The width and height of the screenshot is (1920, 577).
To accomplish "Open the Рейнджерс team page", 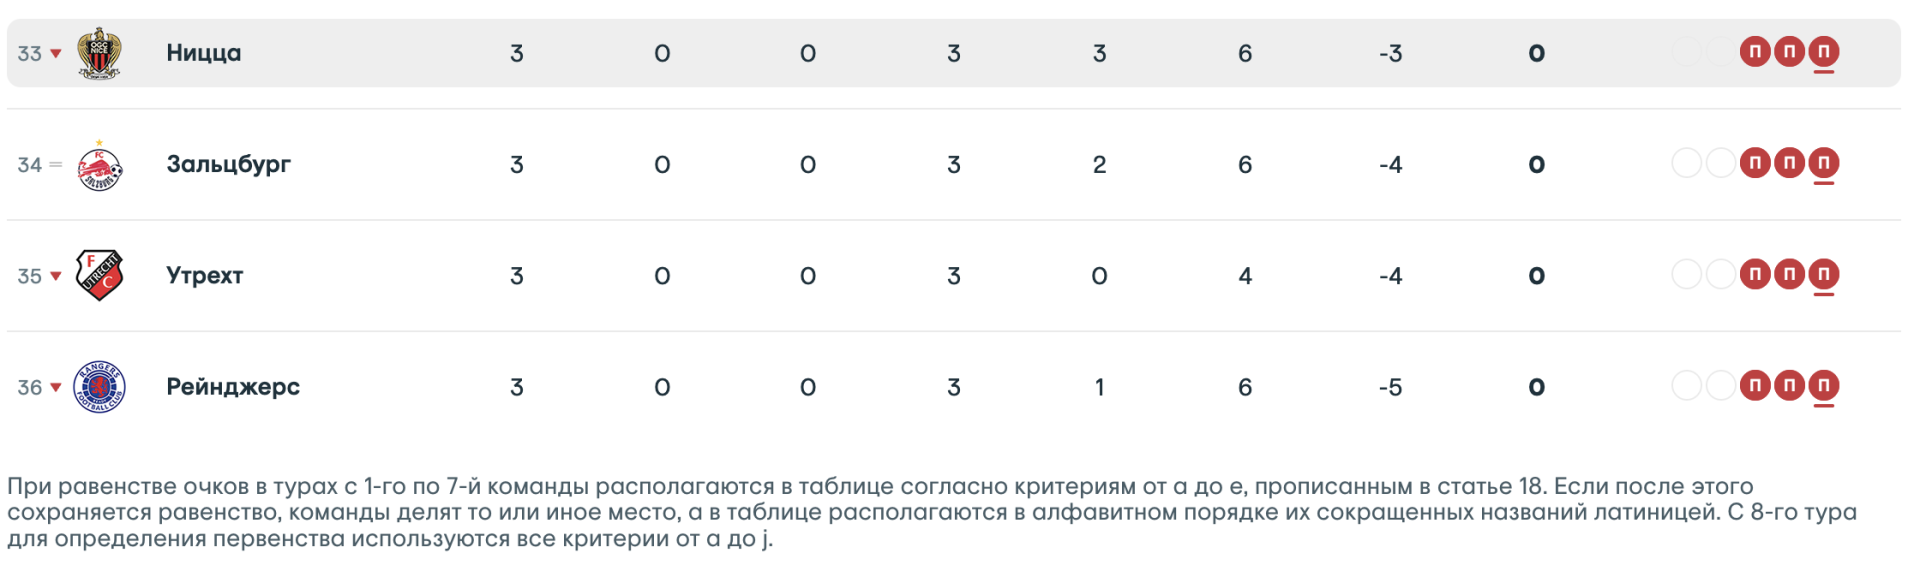I will click(x=233, y=387).
